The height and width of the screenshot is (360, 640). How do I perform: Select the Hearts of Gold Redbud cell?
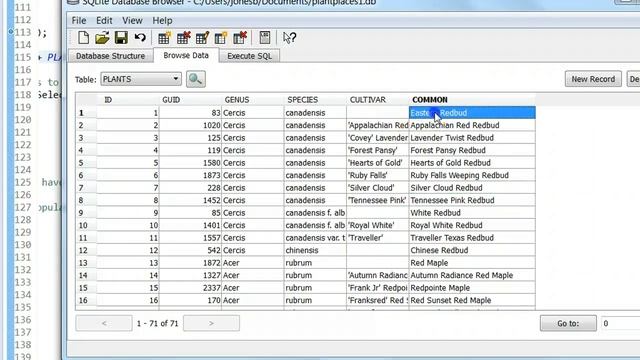click(x=472, y=163)
